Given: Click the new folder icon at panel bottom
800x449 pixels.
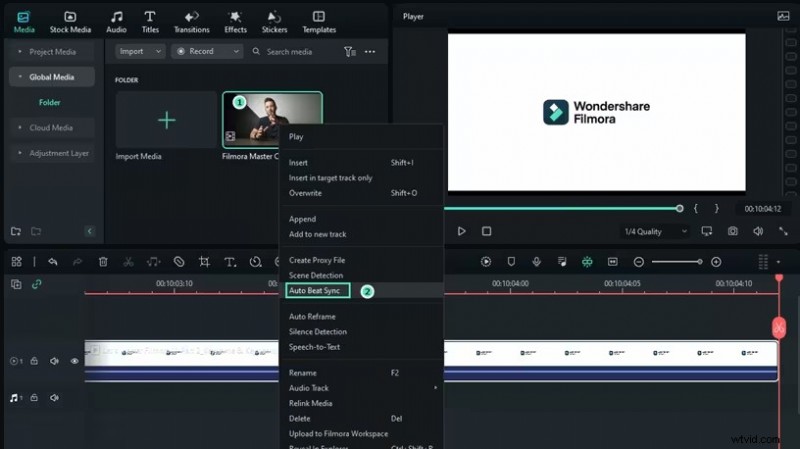Looking at the screenshot, I should click(x=16, y=231).
